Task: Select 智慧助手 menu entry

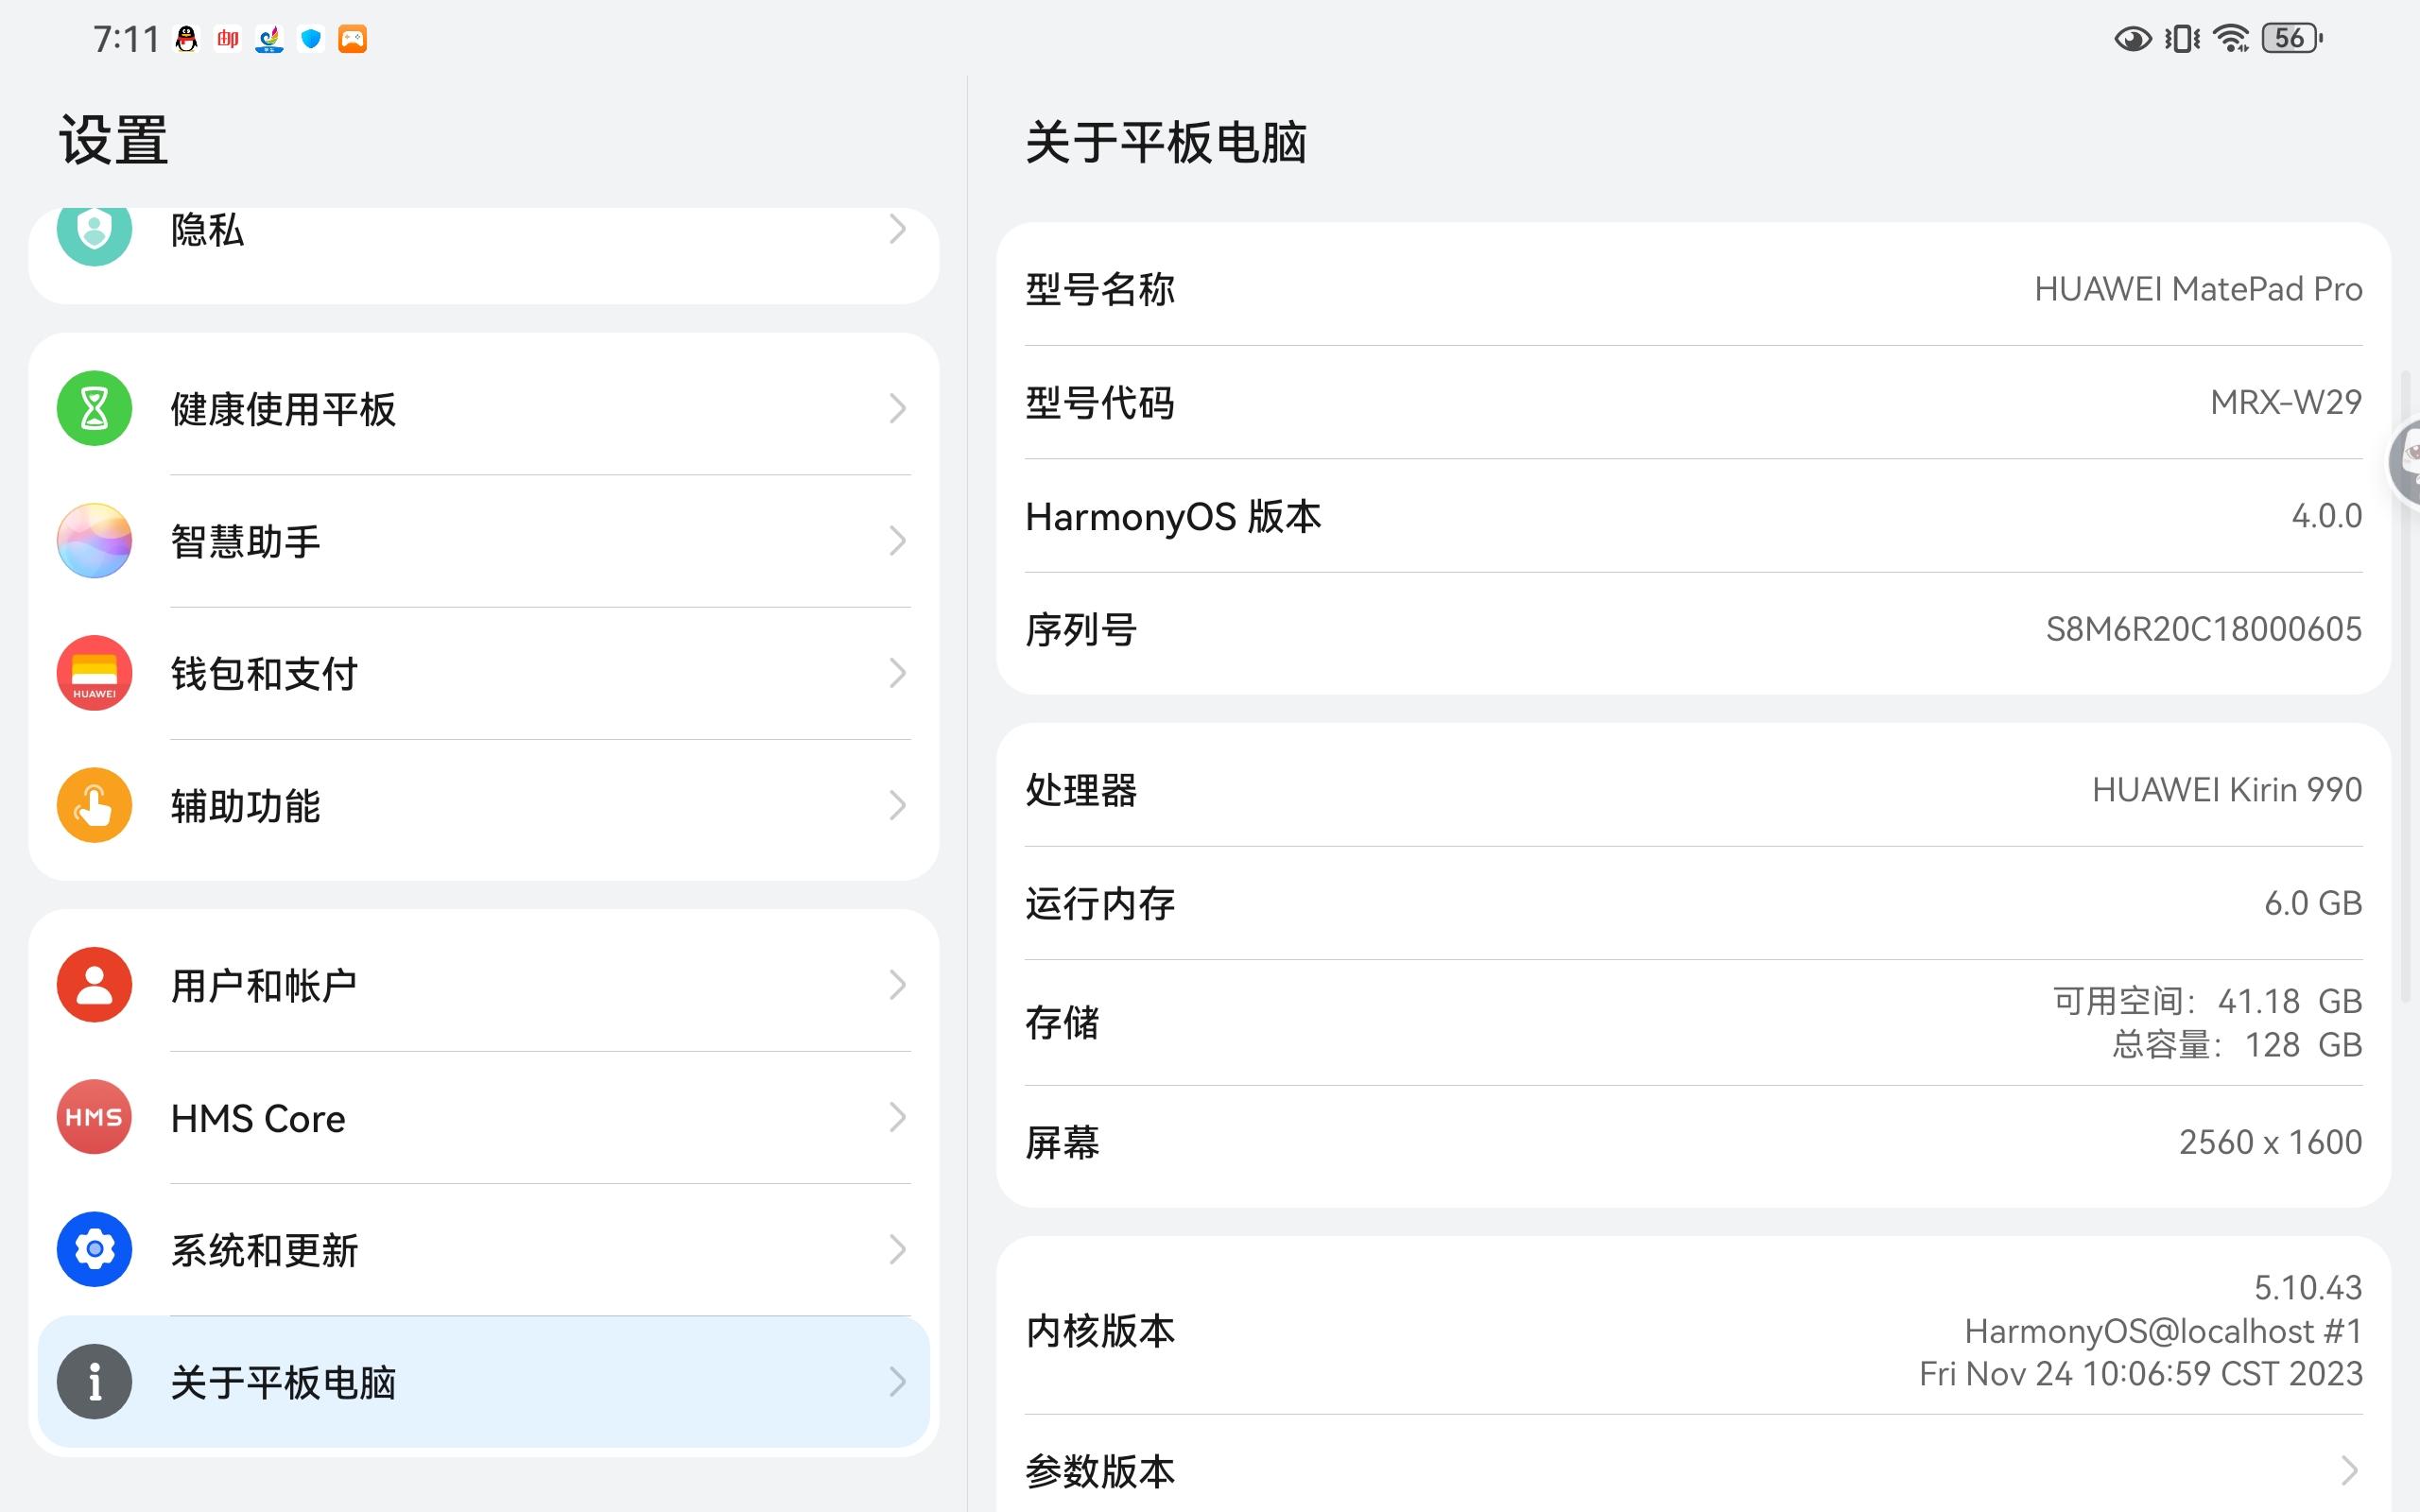Action: click(x=484, y=541)
